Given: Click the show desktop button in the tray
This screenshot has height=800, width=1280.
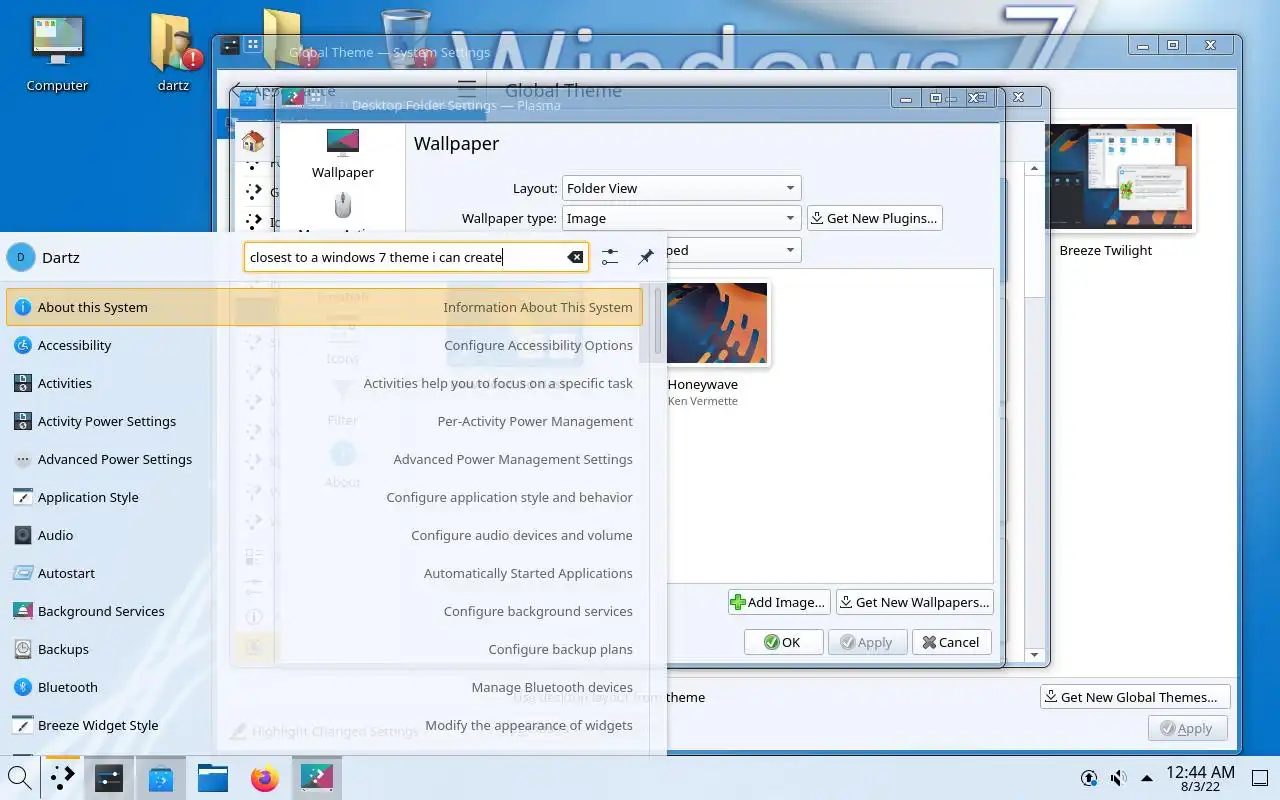Looking at the screenshot, I should click(x=1258, y=778).
